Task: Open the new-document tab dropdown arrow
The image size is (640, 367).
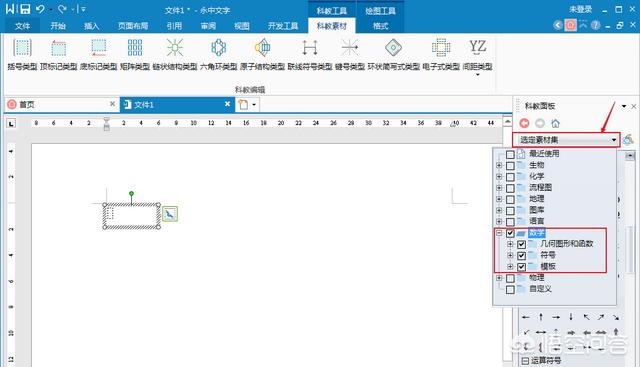Action: 254,105
